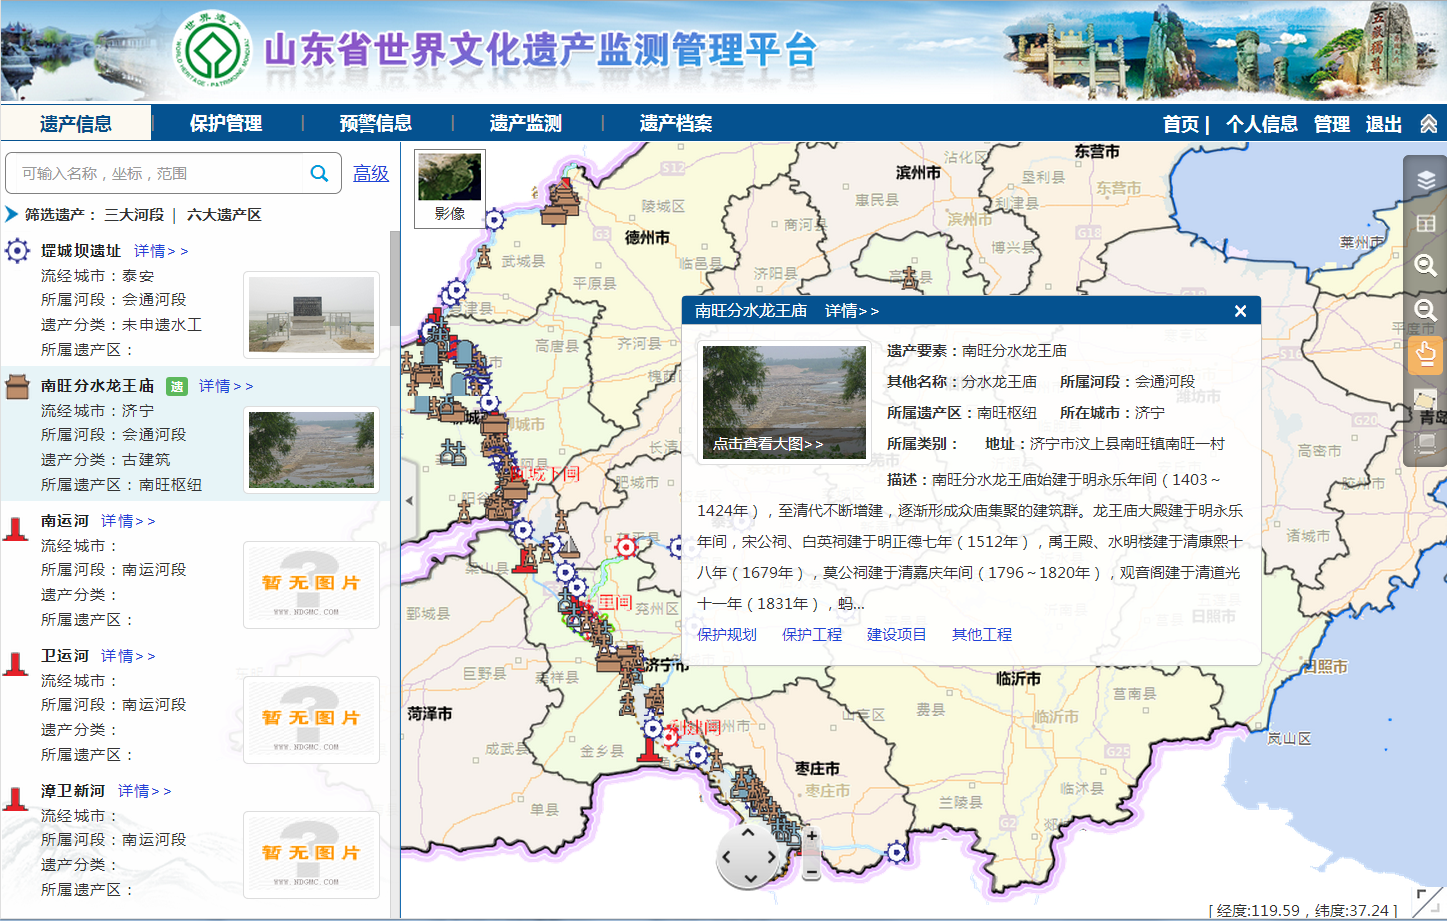Click the 南旺分水龙王庙 building icon in list
This screenshot has height=921, width=1447.
coord(17,386)
